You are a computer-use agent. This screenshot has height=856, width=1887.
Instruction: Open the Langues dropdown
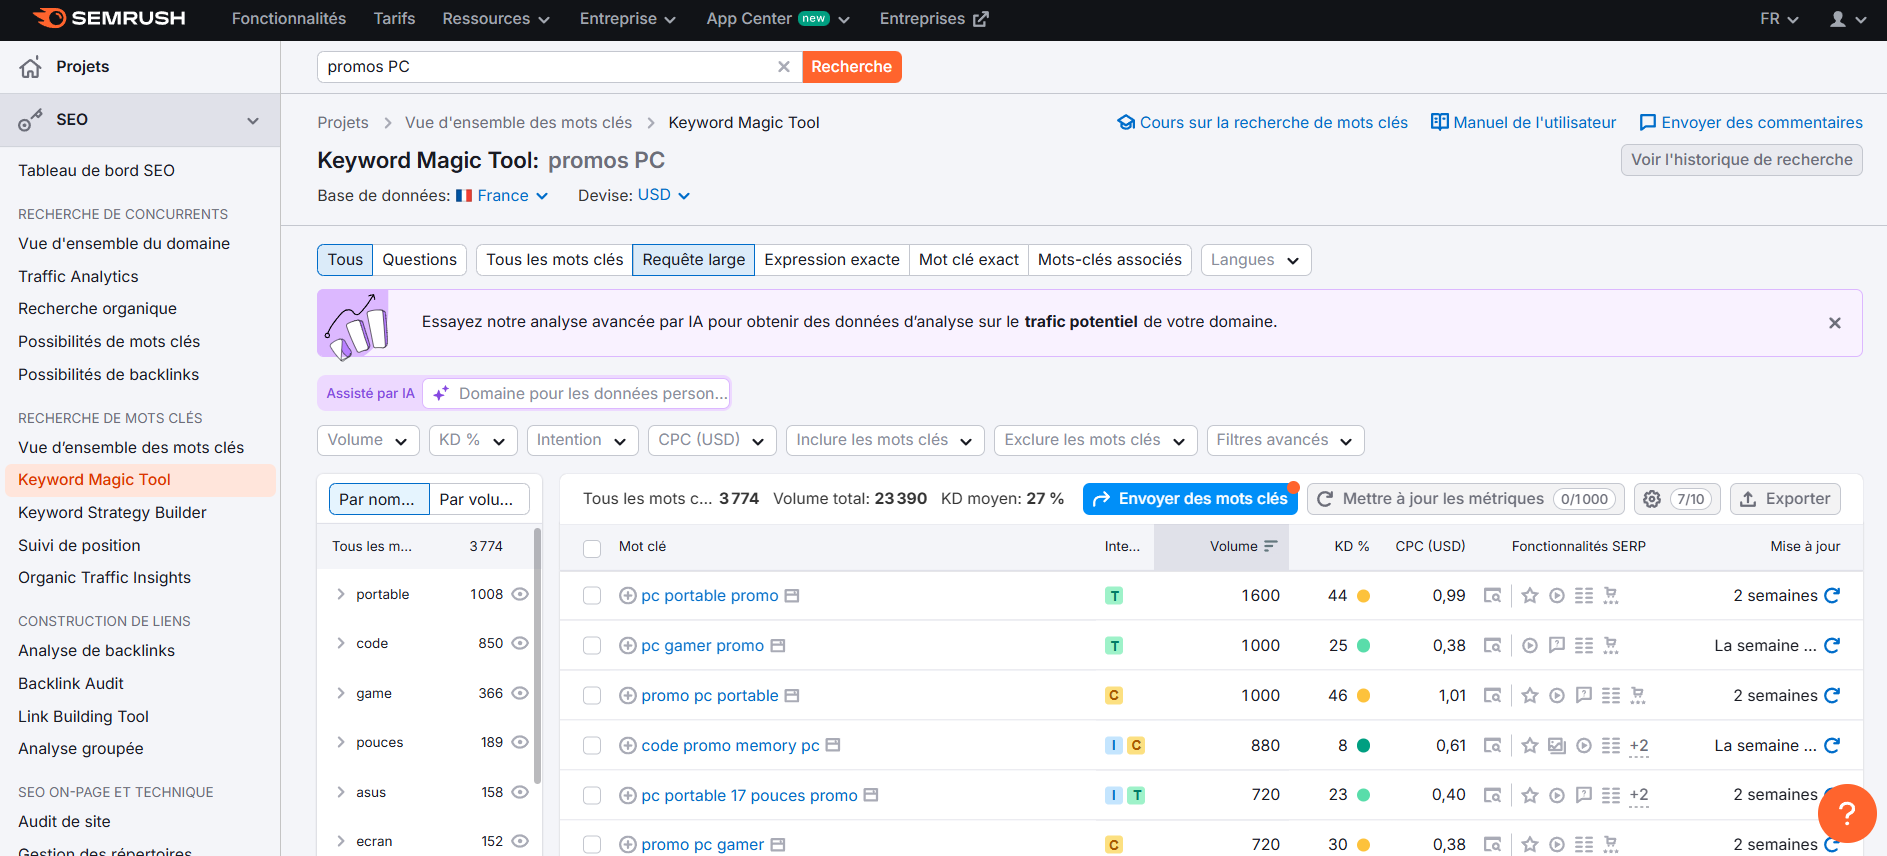coord(1256,260)
